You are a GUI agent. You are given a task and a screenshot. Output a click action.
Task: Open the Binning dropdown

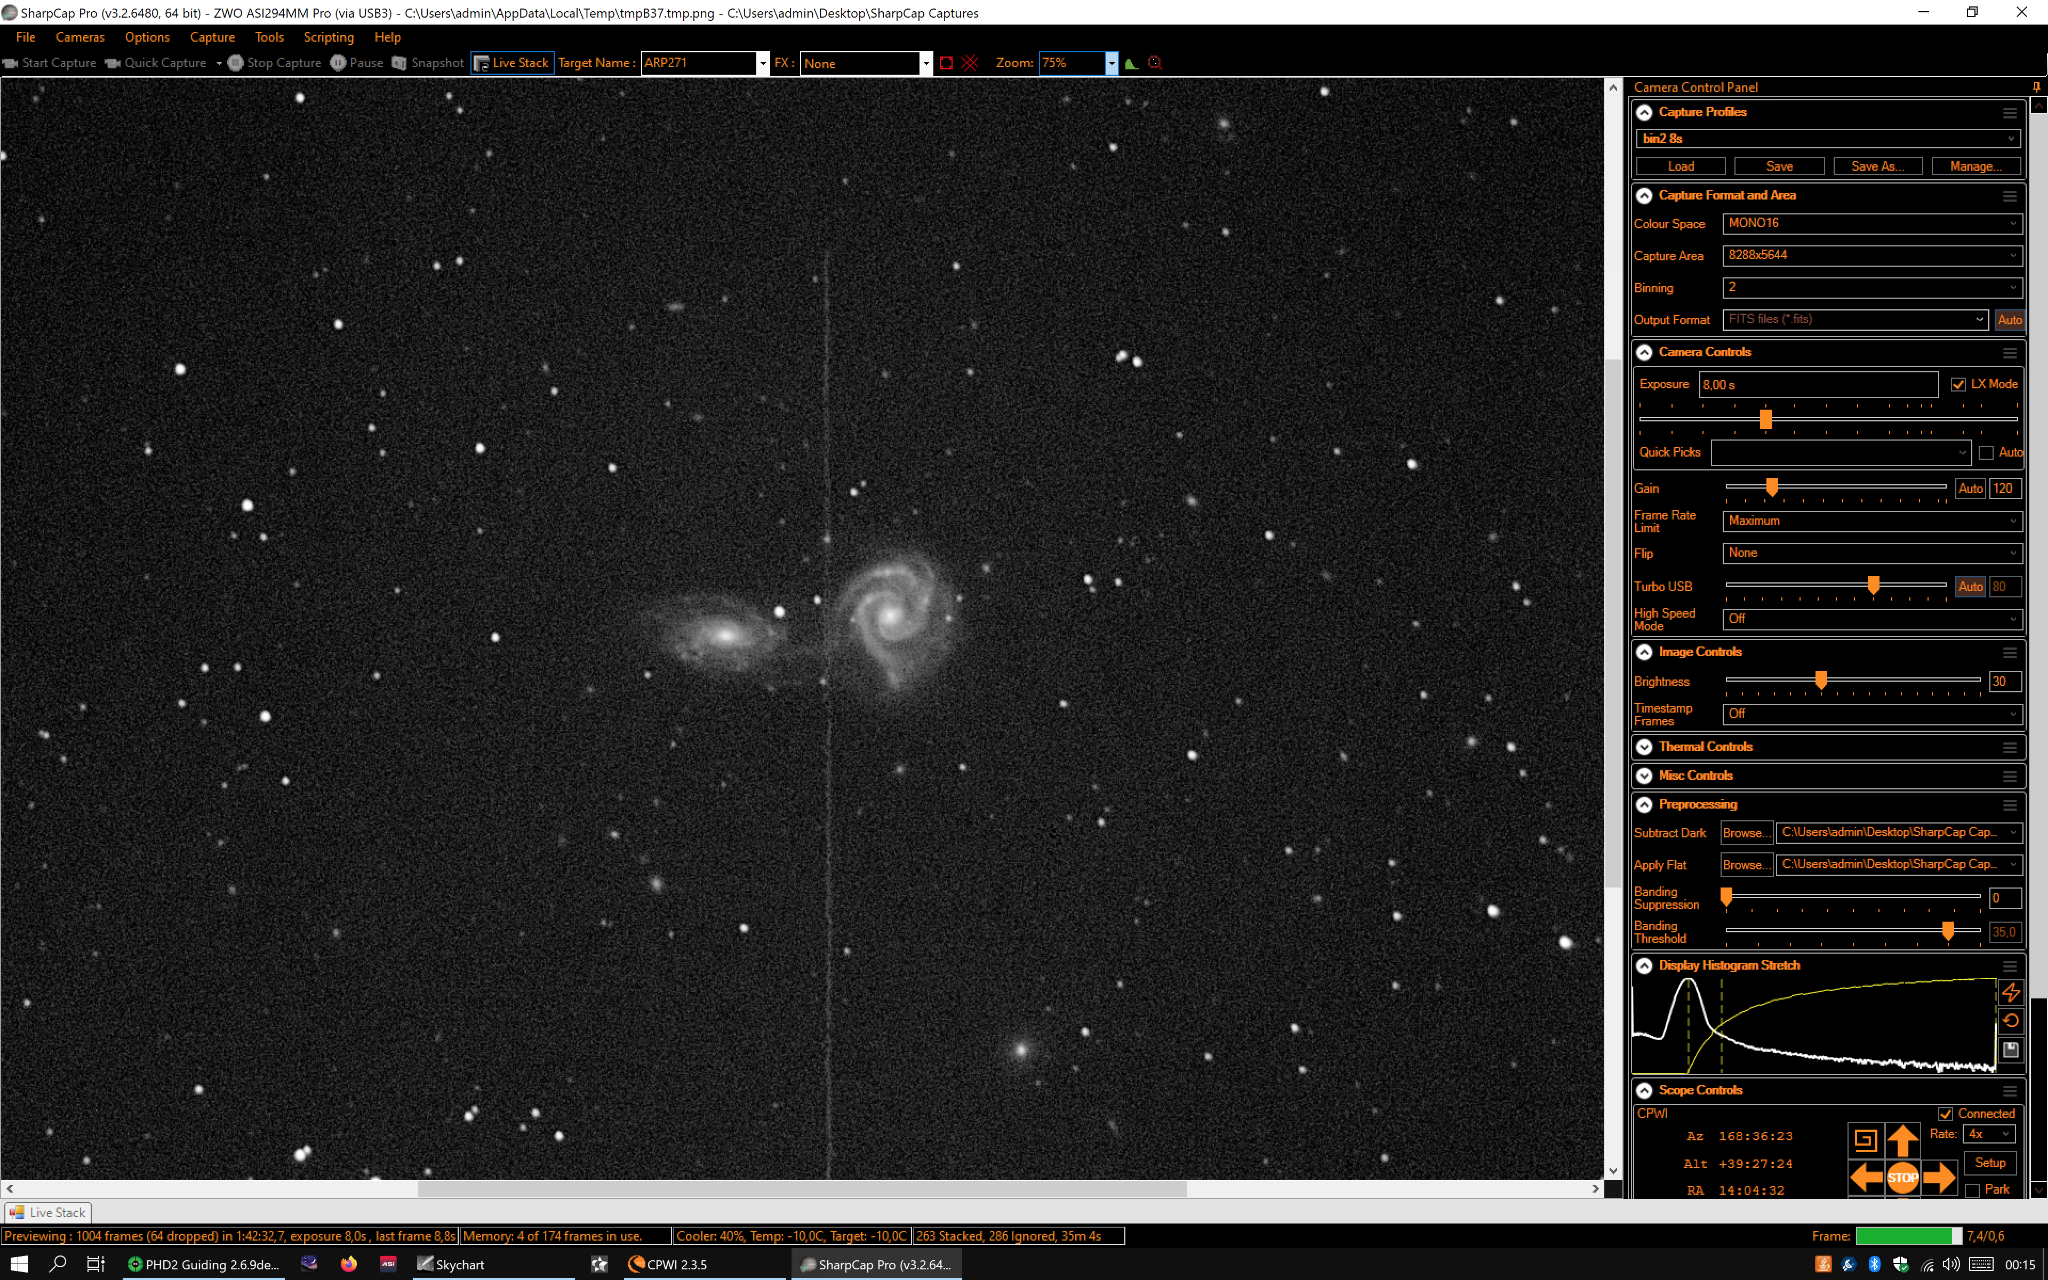coord(1873,288)
